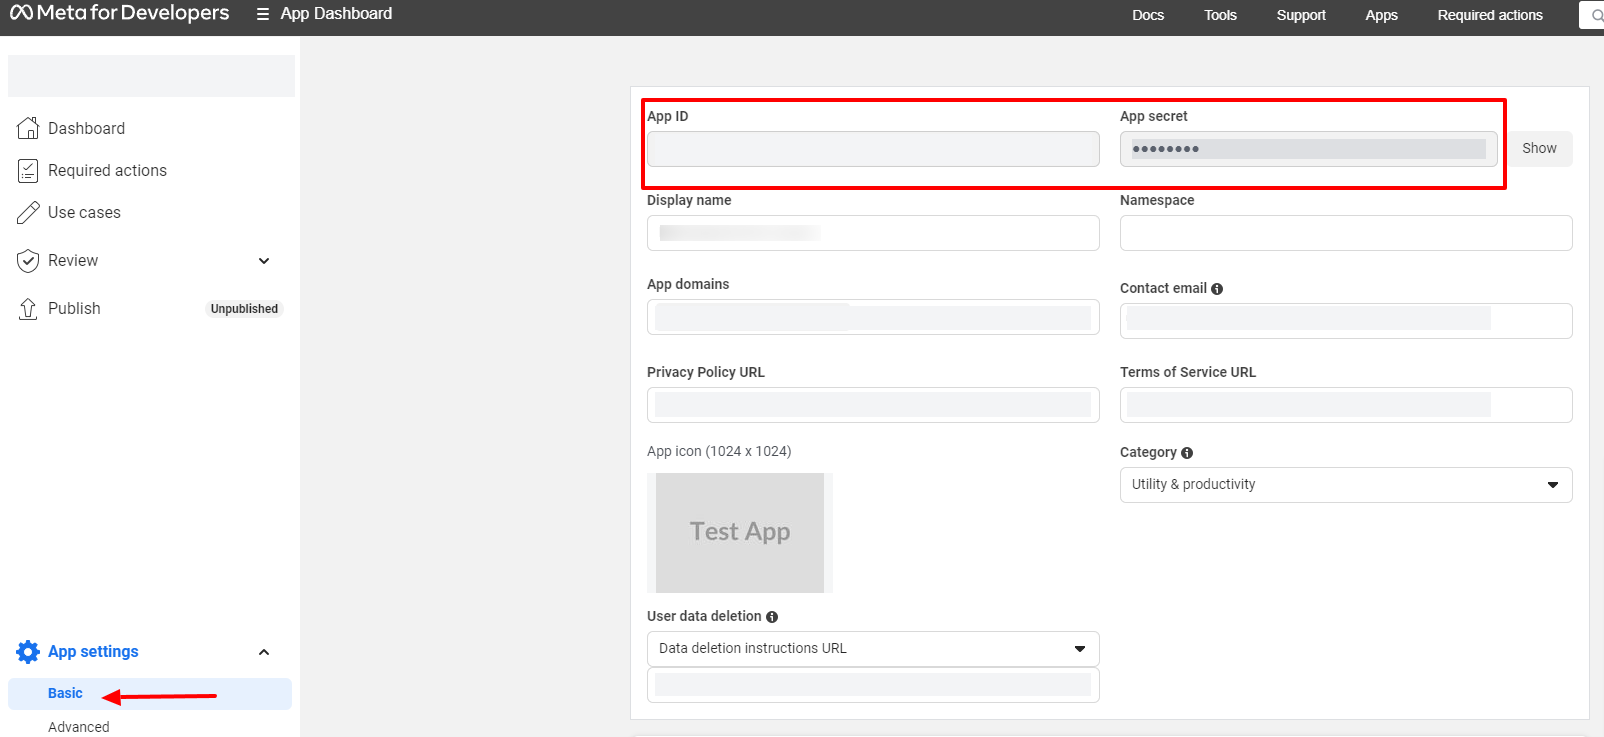Click the Use cases pencil icon
Screen dimensions: 1604x737
click(28, 212)
